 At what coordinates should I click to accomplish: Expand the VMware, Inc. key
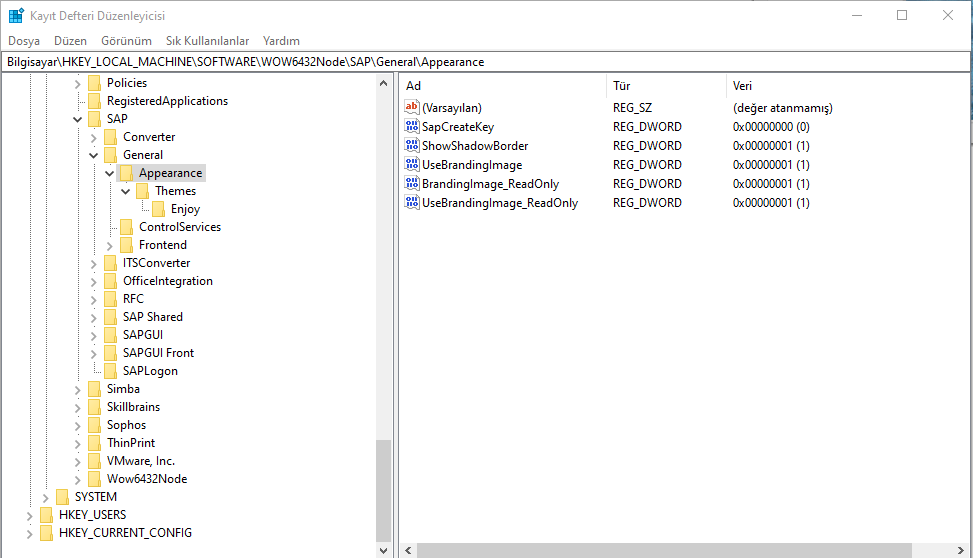[x=78, y=462]
